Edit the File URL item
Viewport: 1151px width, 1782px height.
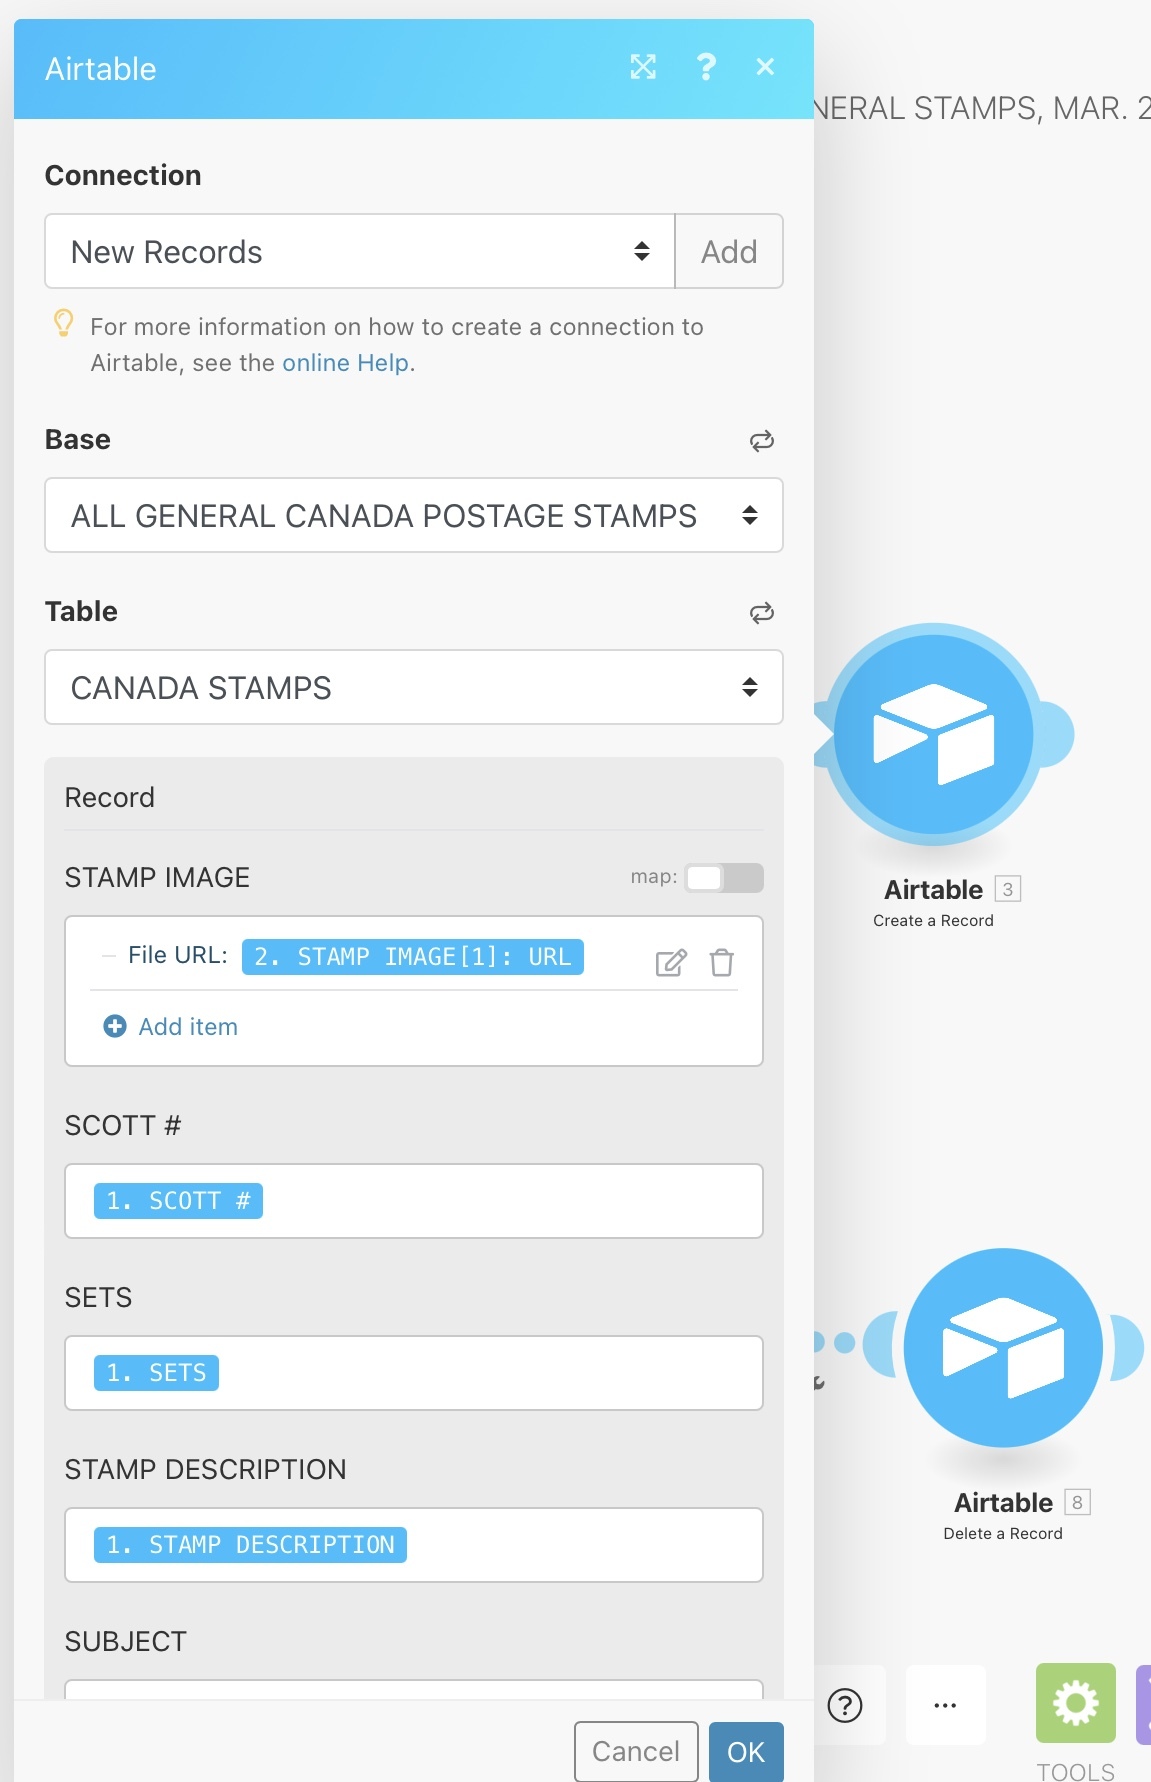[671, 963]
